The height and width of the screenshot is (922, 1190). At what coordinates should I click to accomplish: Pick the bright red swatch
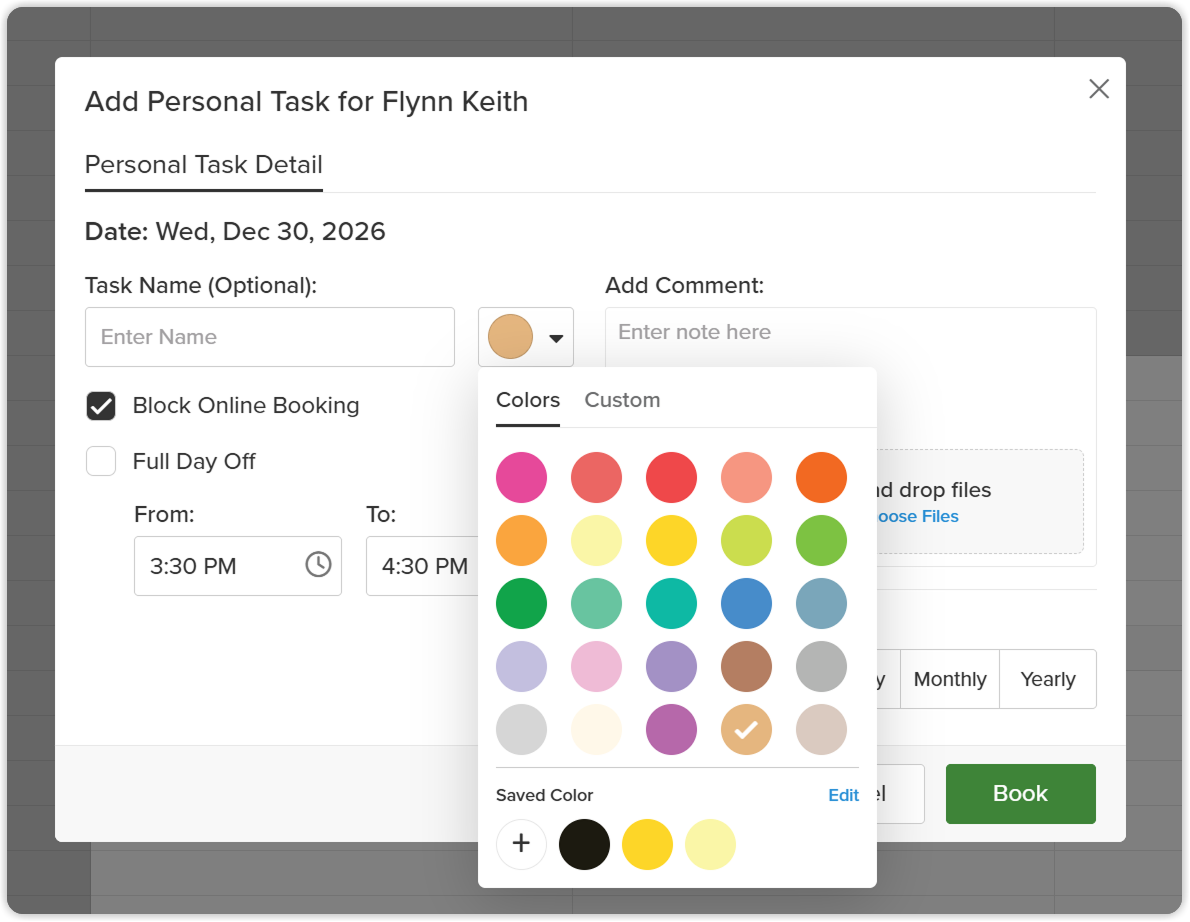coord(672,477)
